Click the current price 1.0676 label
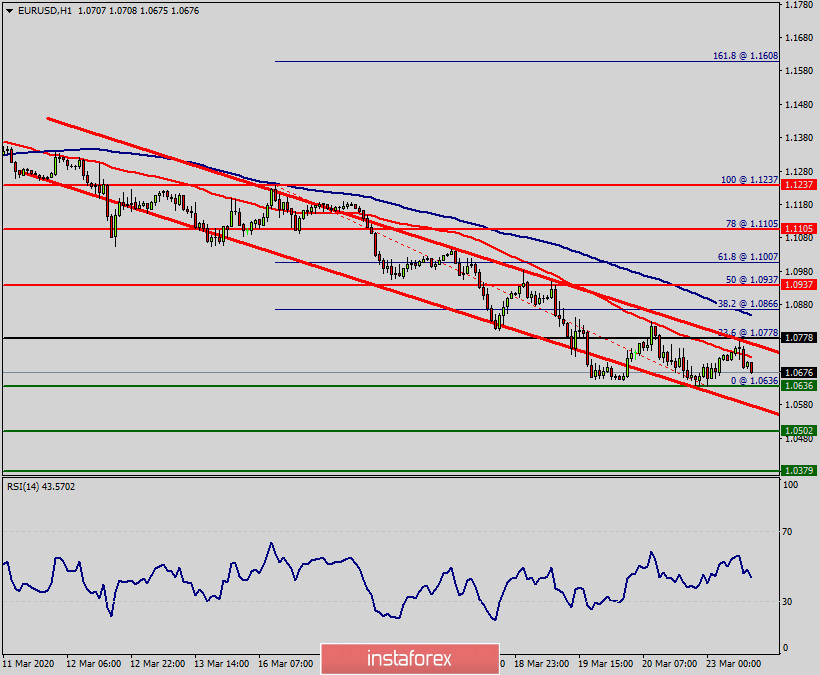 tap(799, 372)
